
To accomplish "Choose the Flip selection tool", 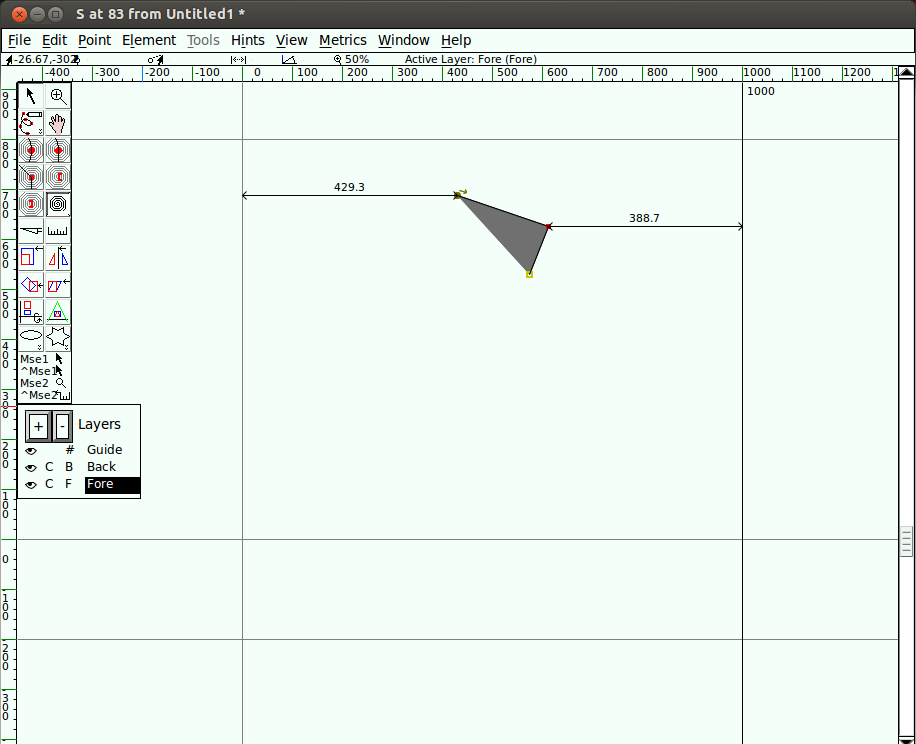I will [58, 258].
